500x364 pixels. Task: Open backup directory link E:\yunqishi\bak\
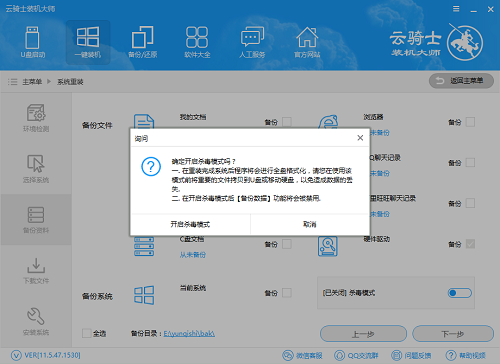pyautogui.click(x=189, y=333)
